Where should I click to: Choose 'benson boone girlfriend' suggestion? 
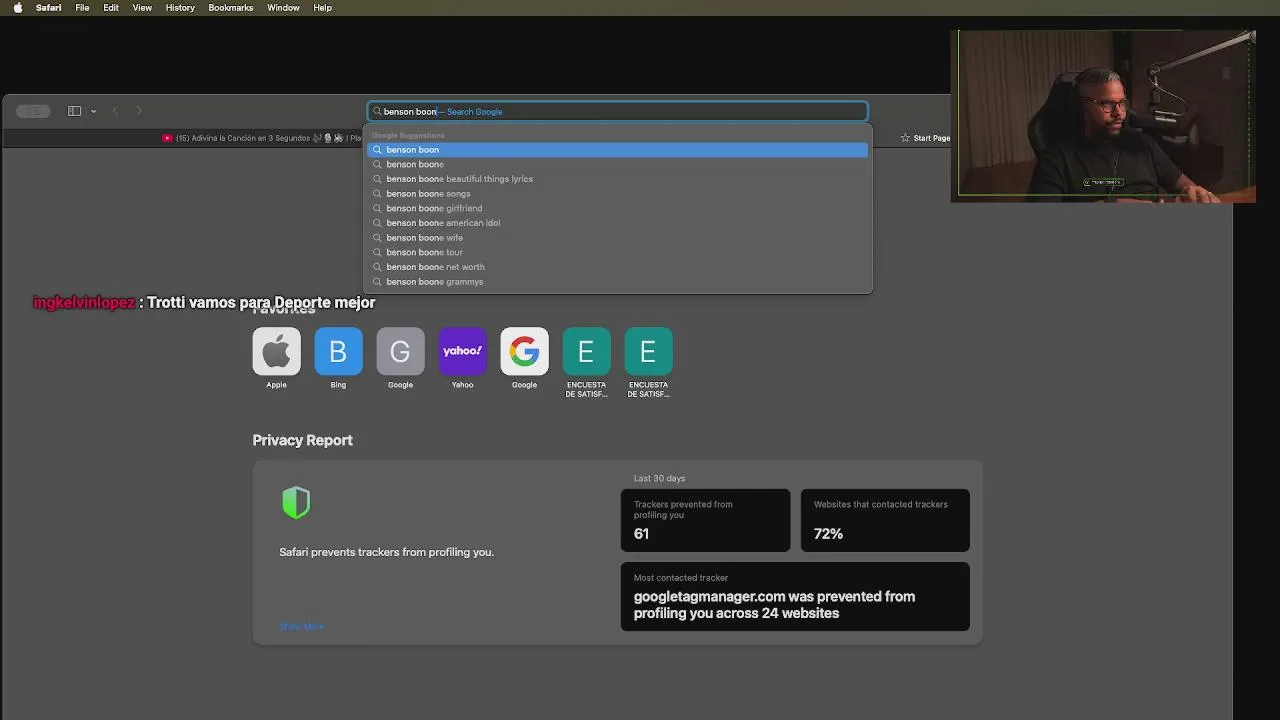618,208
